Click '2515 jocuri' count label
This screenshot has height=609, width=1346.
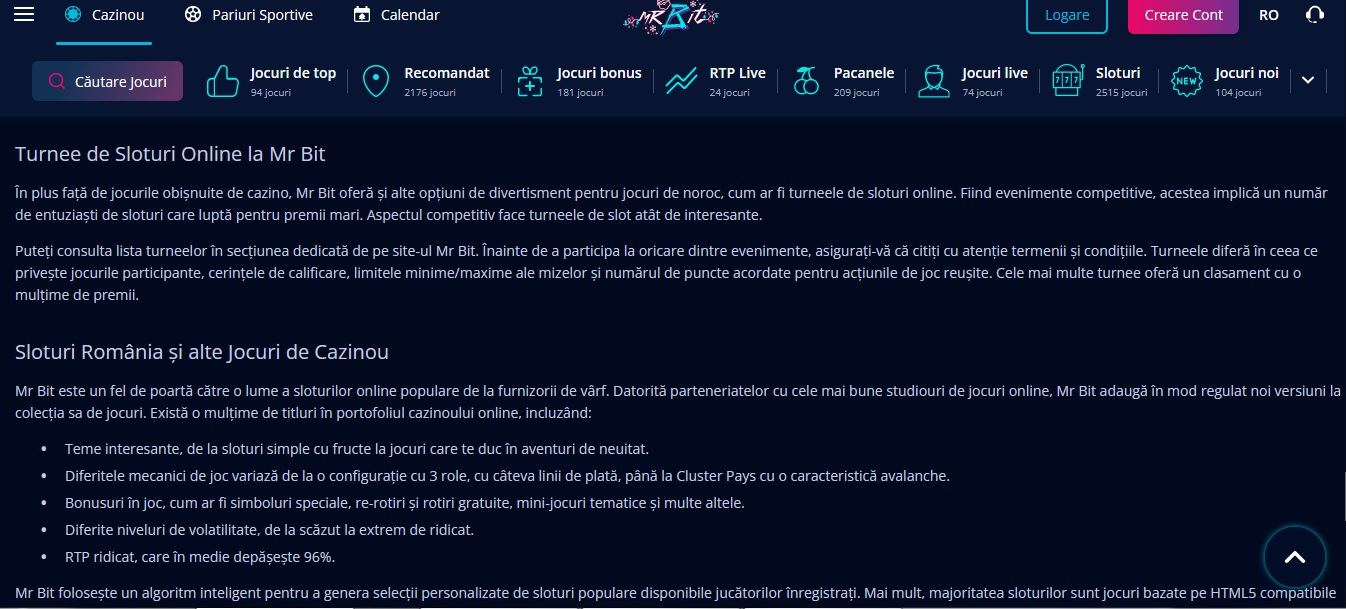(x=1121, y=92)
